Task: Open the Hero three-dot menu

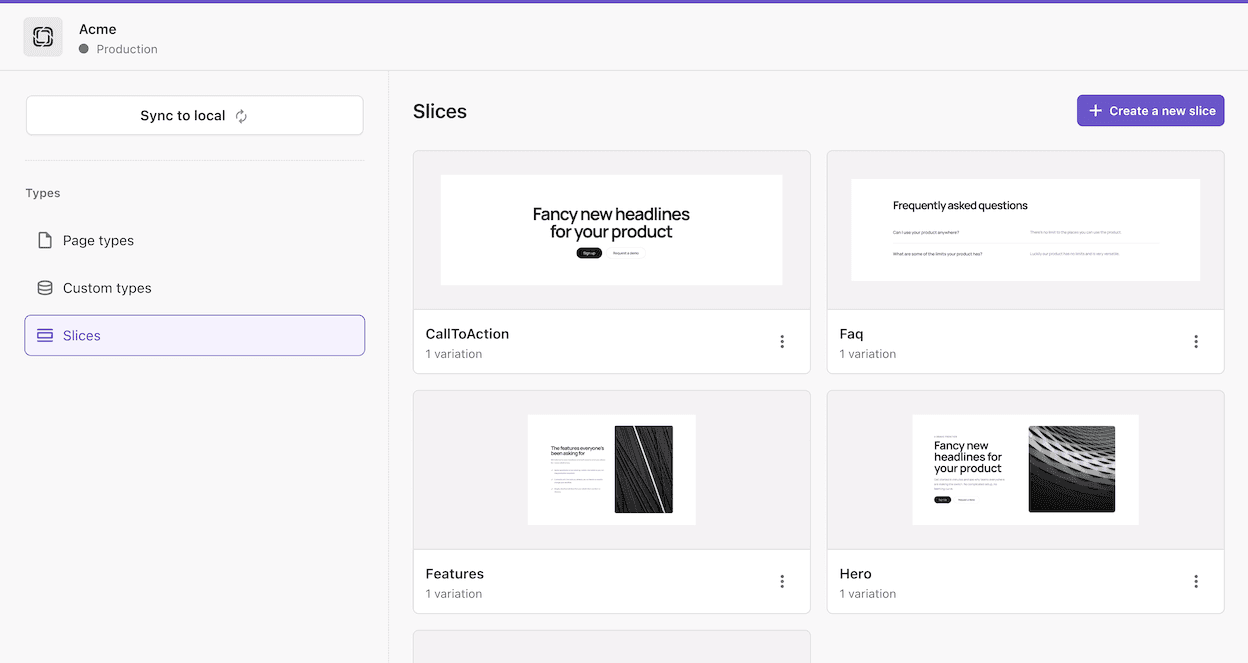Action: click(1196, 582)
